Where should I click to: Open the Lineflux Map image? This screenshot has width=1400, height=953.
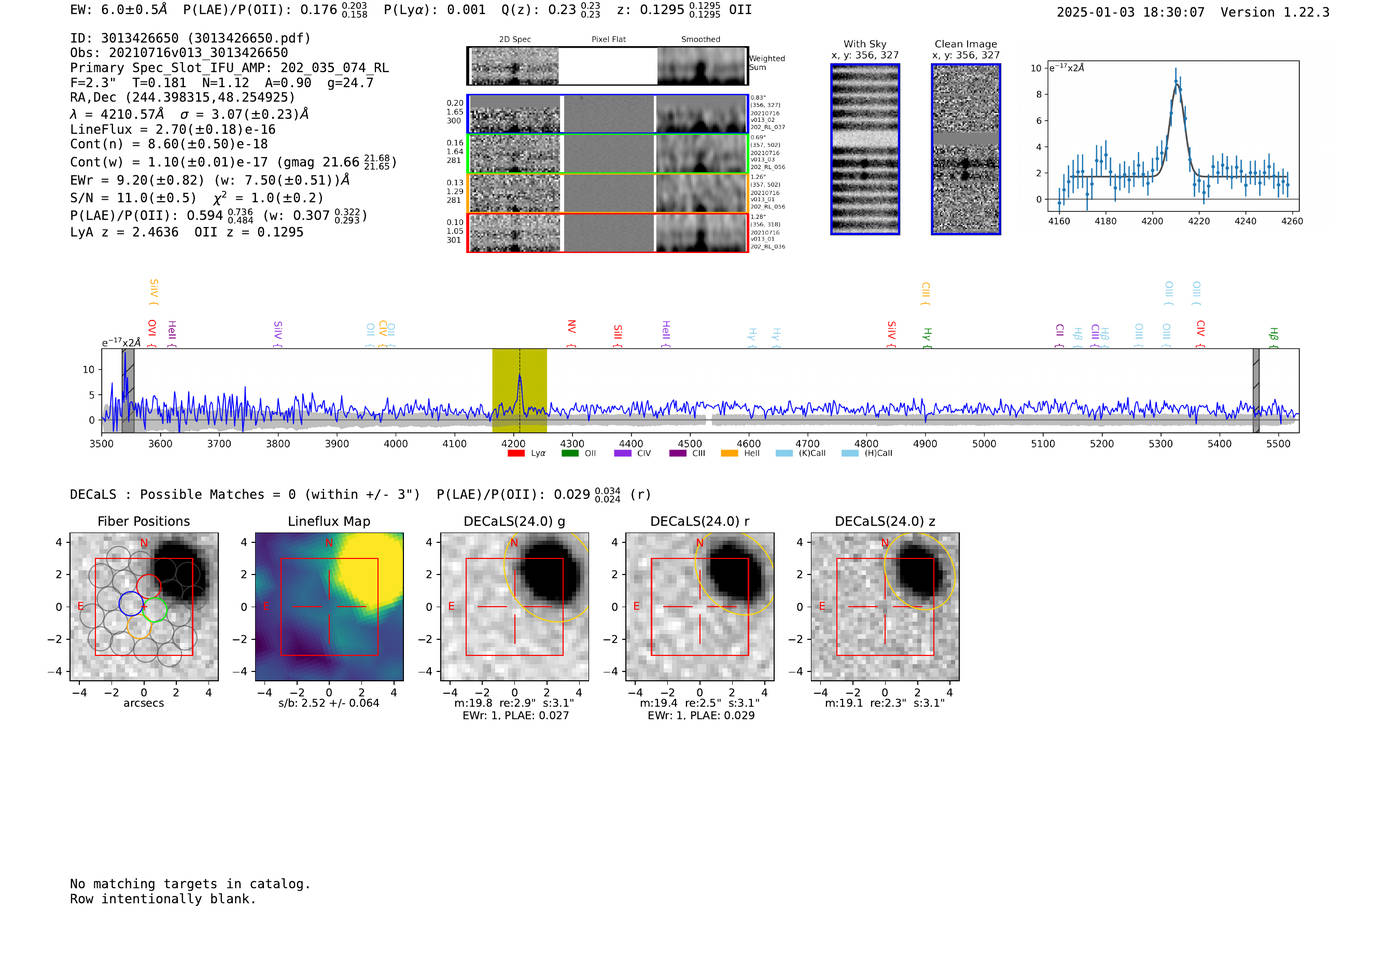[x=329, y=607]
